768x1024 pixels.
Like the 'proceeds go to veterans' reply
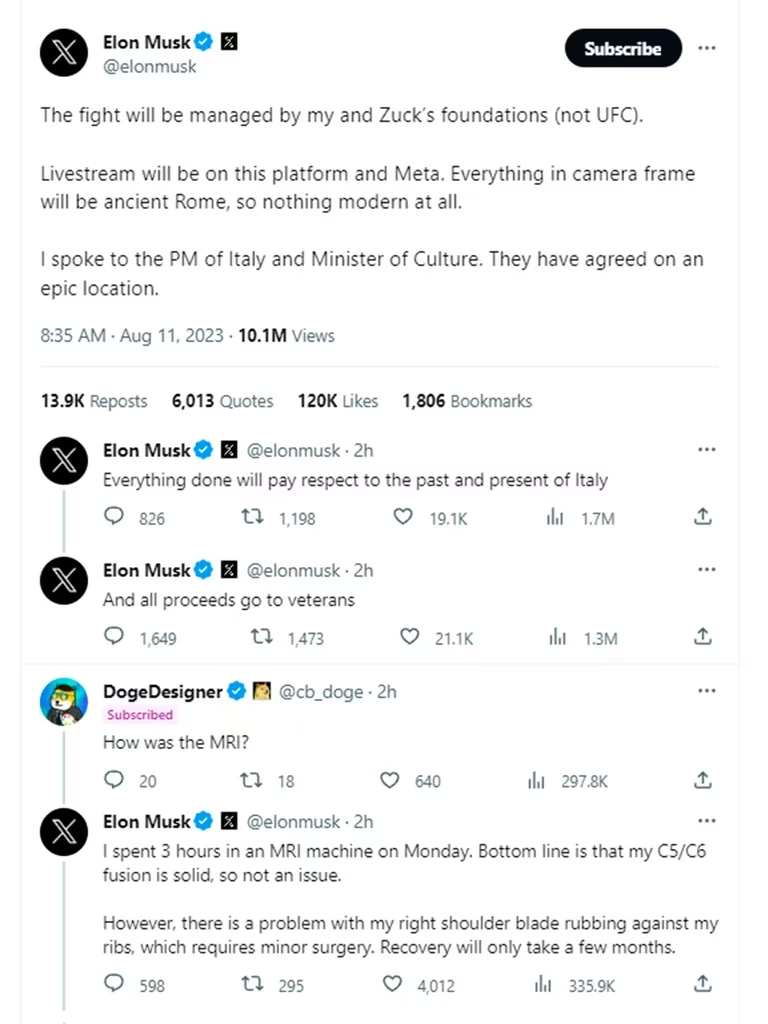click(x=409, y=637)
